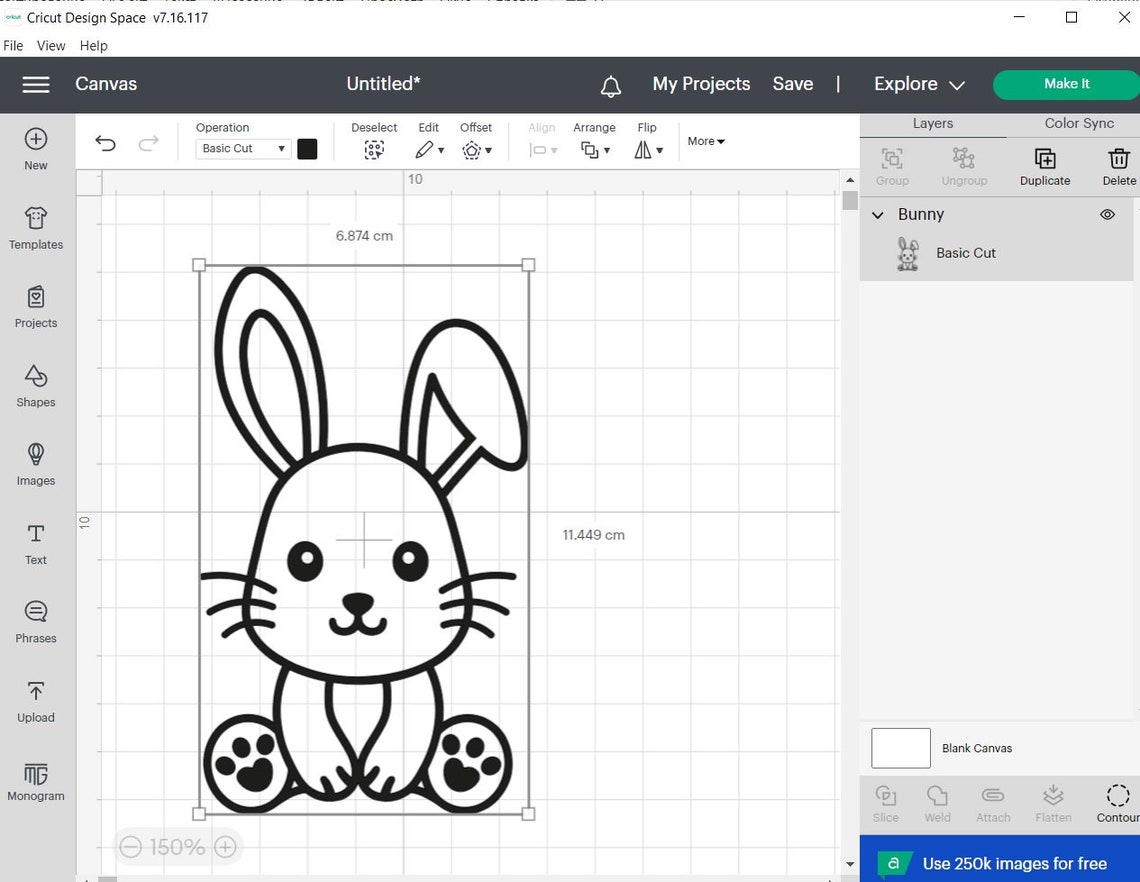Image resolution: width=1140 pixels, height=882 pixels.
Task: Open the black color swatch picker
Action: click(307, 148)
